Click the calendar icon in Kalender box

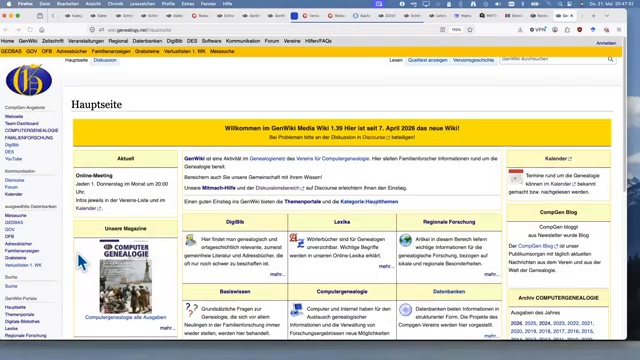click(516, 177)
